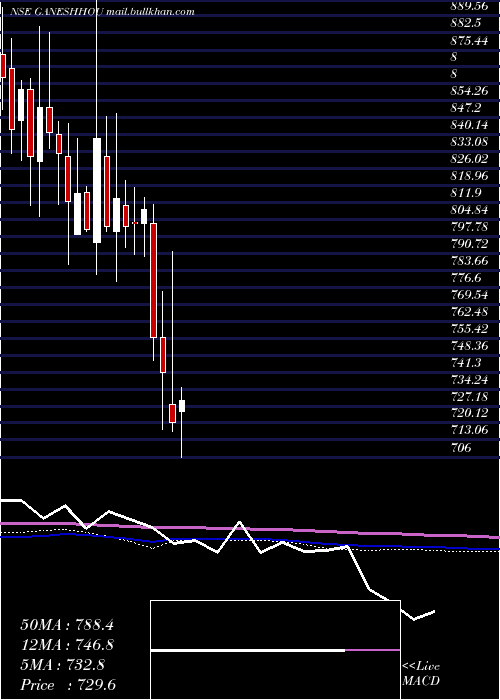Select the 776.6 price axis label

pos(466,278)
